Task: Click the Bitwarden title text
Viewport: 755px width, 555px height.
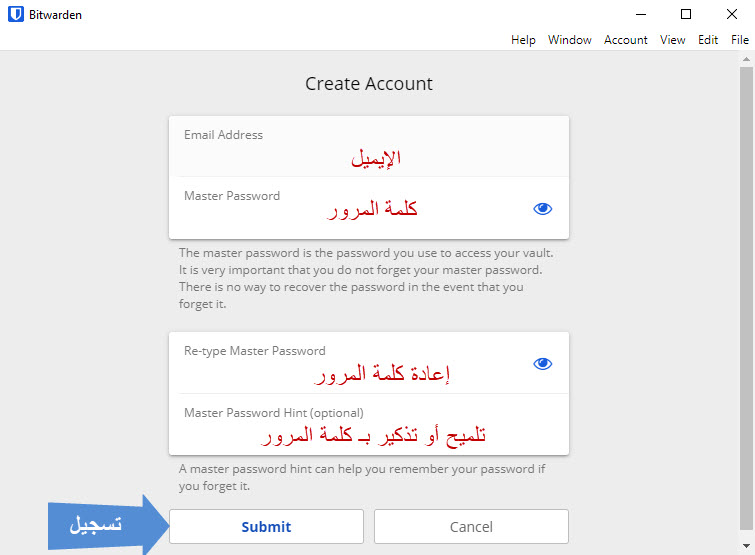Action: [x=55, y=15]
